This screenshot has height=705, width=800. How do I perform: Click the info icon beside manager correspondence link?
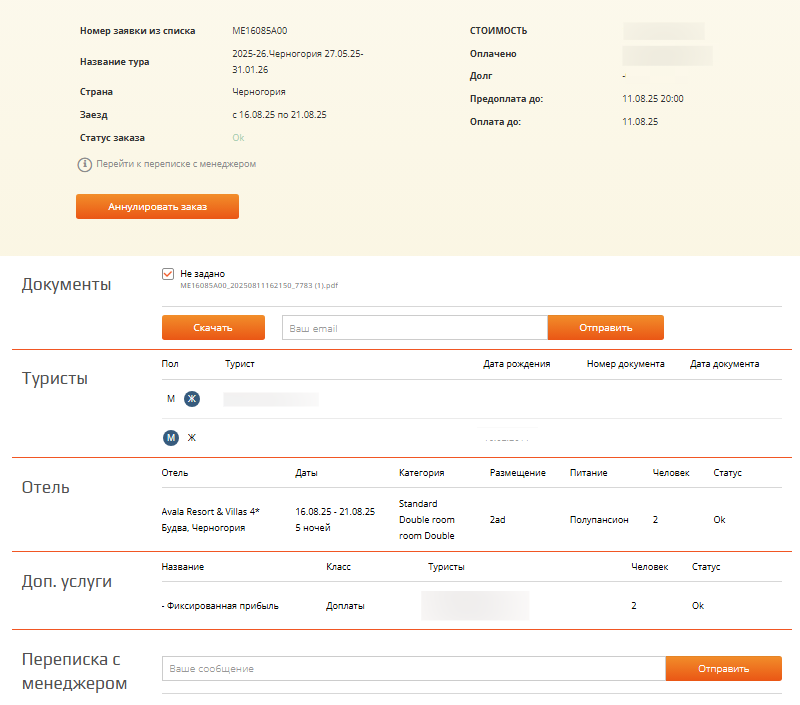pos(85,164)
